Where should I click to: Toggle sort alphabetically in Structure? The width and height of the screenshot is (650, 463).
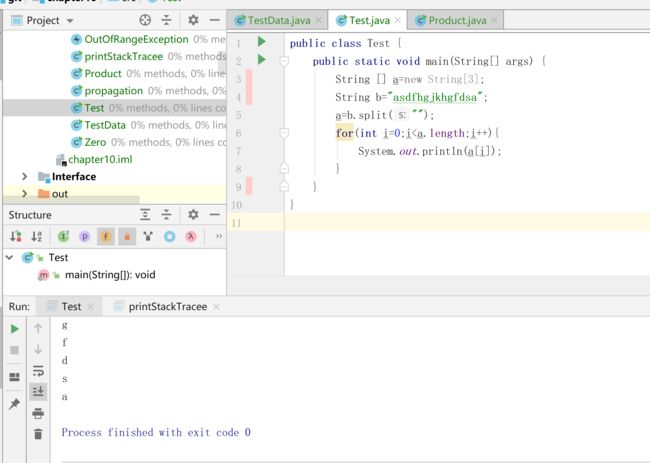(37, 236)
